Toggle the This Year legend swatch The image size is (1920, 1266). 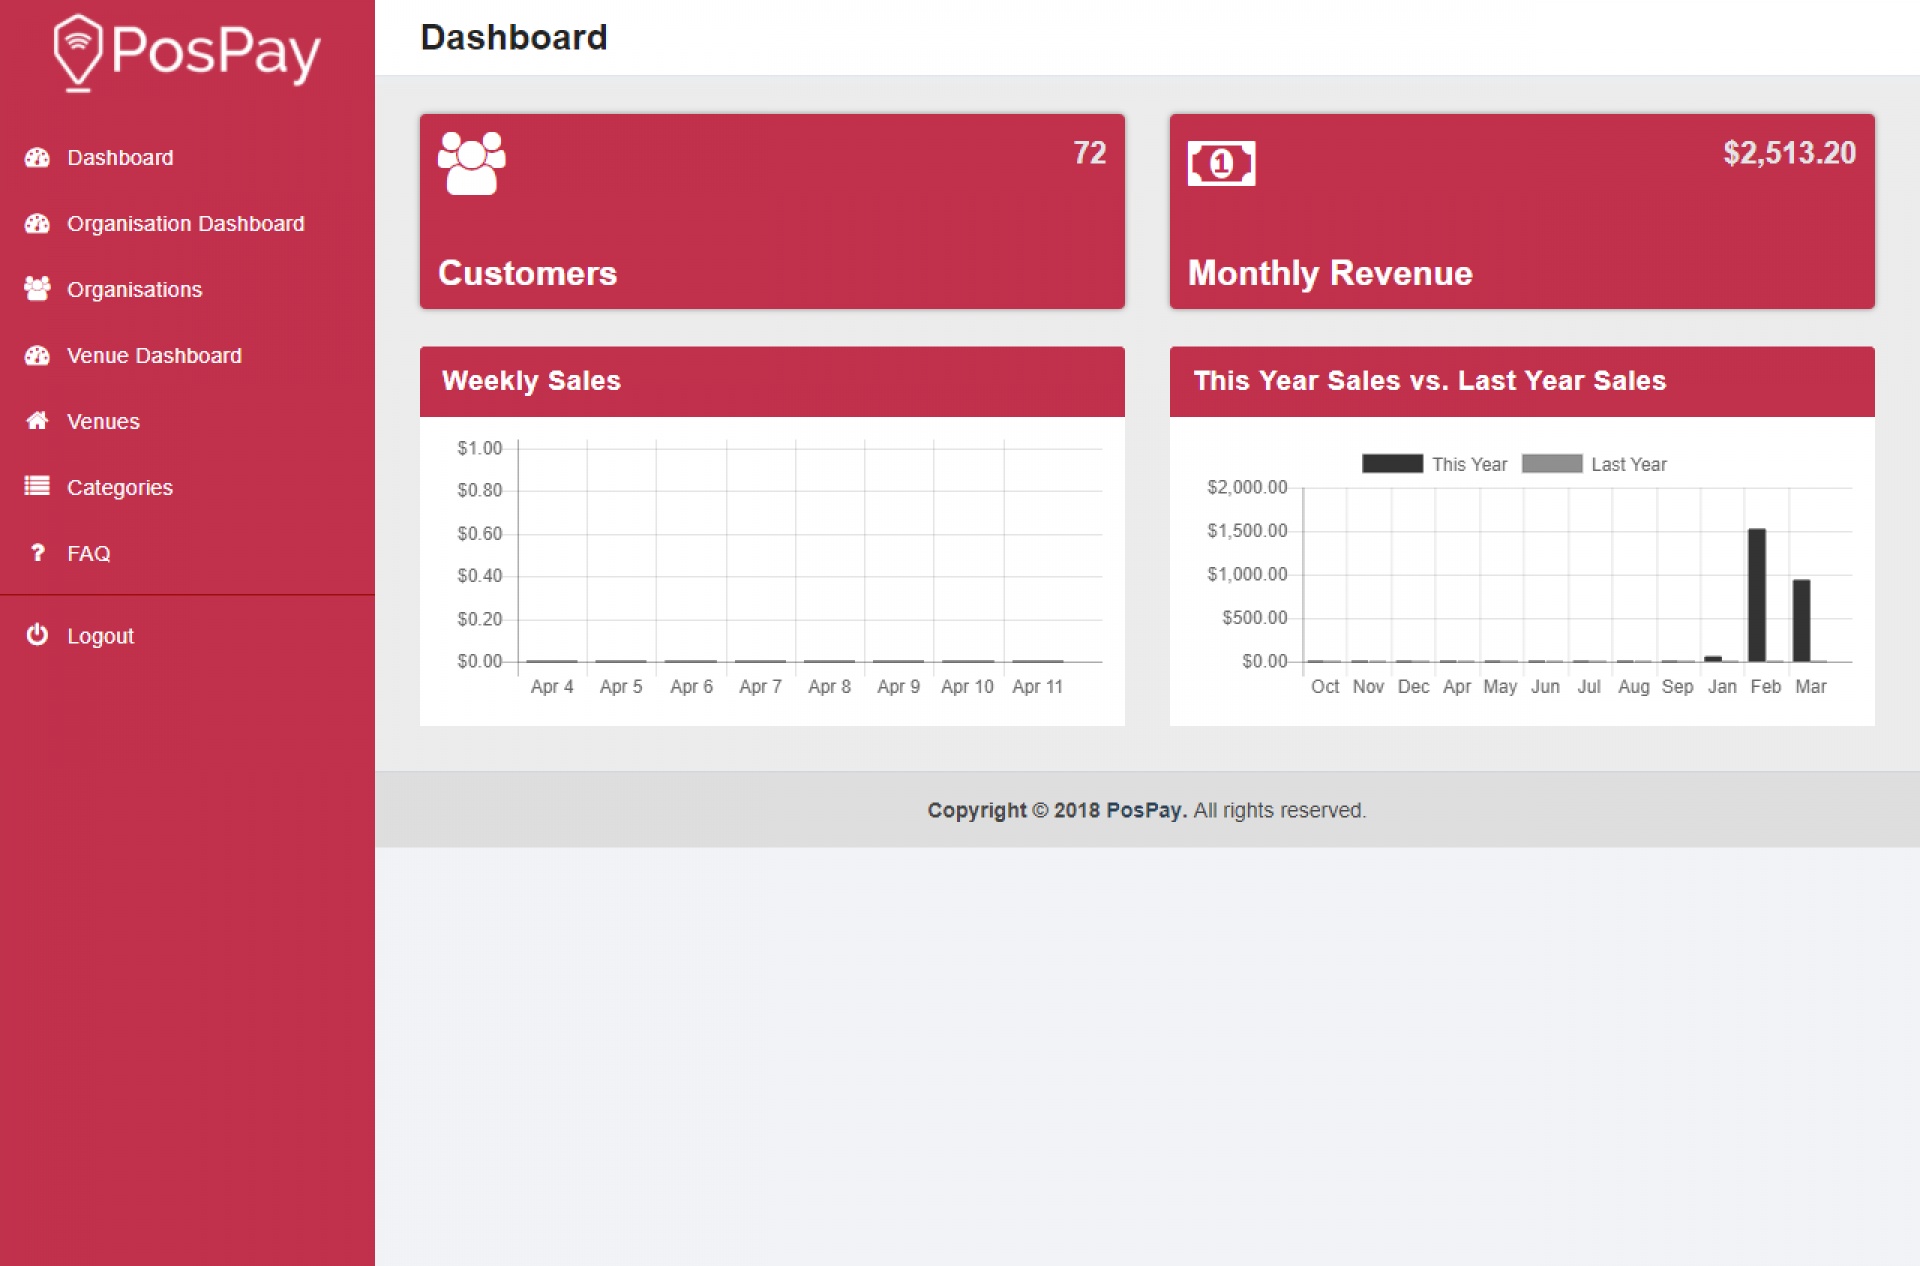(1392, 464)
